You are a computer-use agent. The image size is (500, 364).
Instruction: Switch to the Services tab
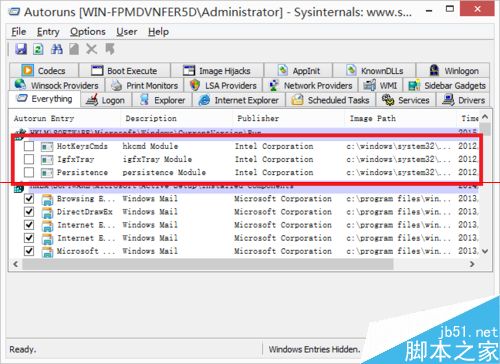(x=406, y=100)
